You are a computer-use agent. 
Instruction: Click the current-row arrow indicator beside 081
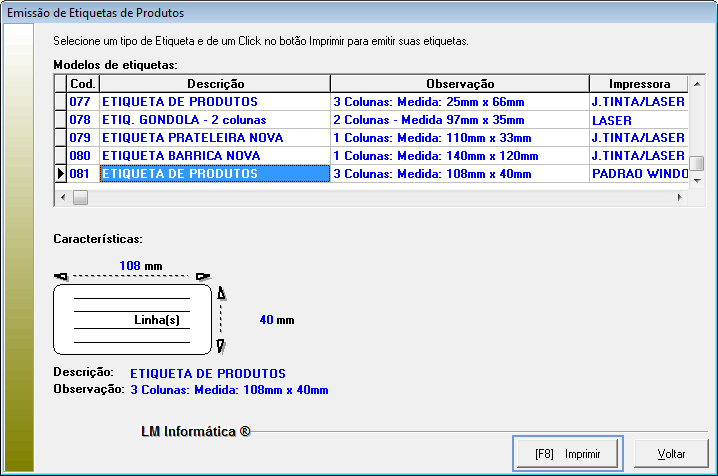click(60, 174)
